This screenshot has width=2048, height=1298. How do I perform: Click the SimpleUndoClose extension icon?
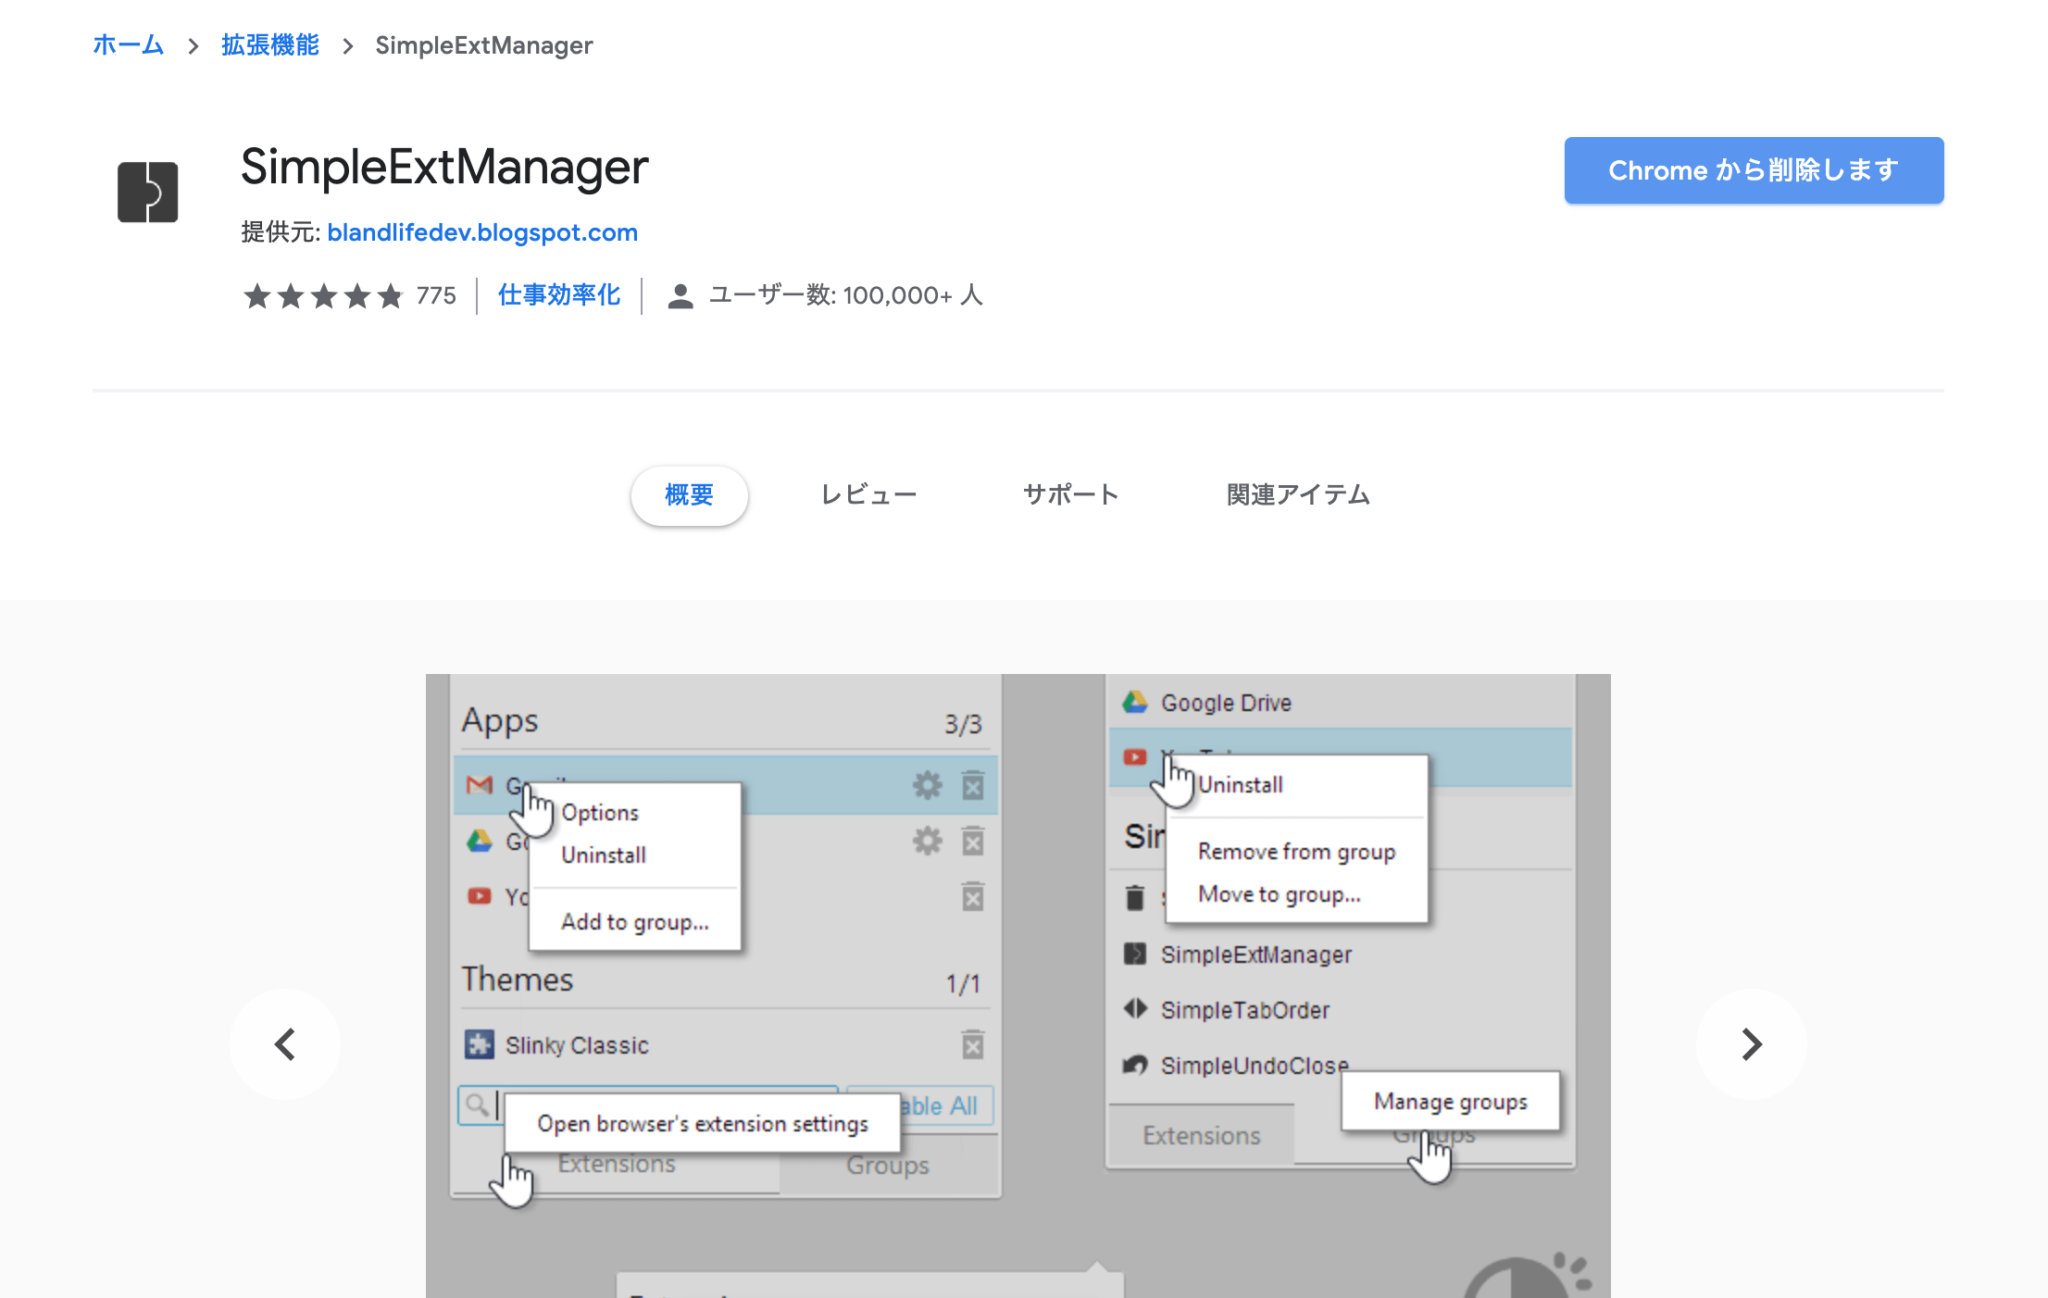tap(1136, 1066)
